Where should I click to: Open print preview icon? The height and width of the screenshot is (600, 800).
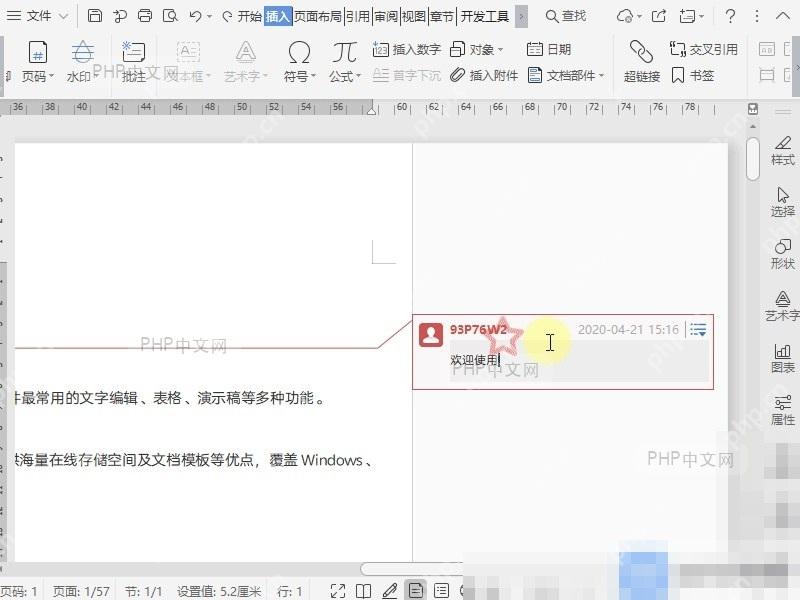pos(170,16)
